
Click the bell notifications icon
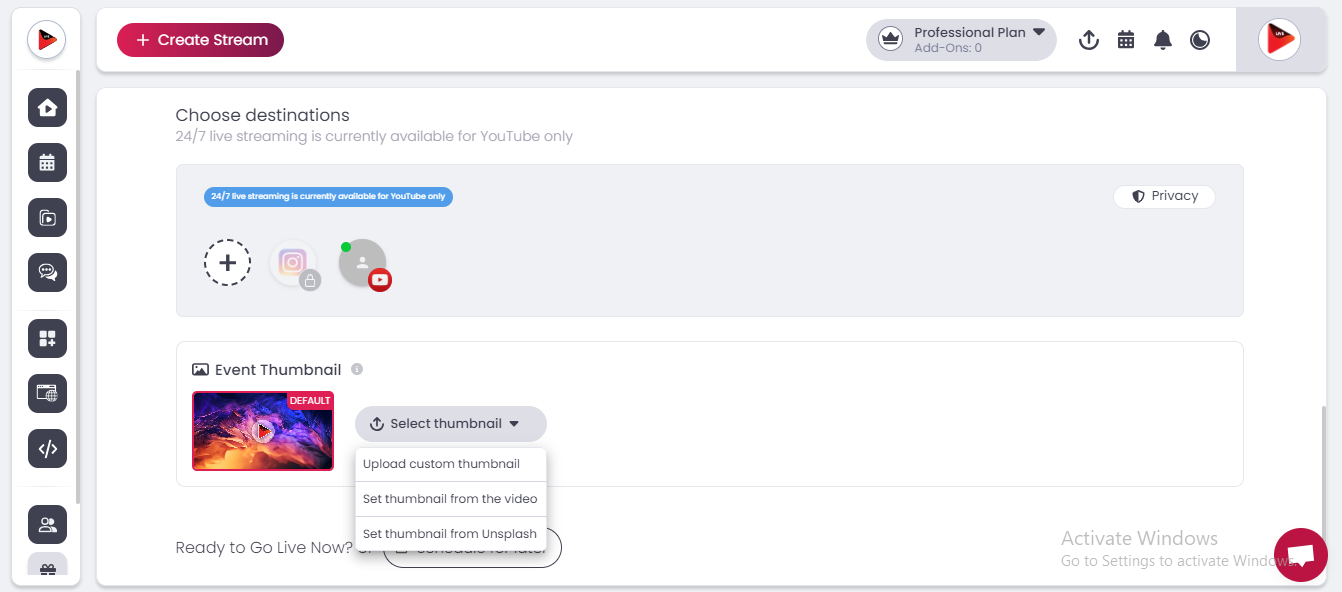1162,40
